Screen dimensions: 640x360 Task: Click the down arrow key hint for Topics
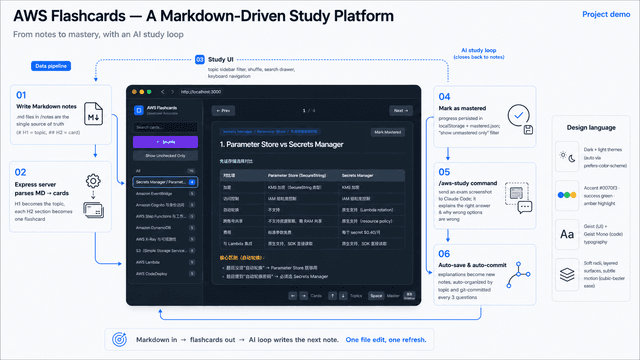343,296
